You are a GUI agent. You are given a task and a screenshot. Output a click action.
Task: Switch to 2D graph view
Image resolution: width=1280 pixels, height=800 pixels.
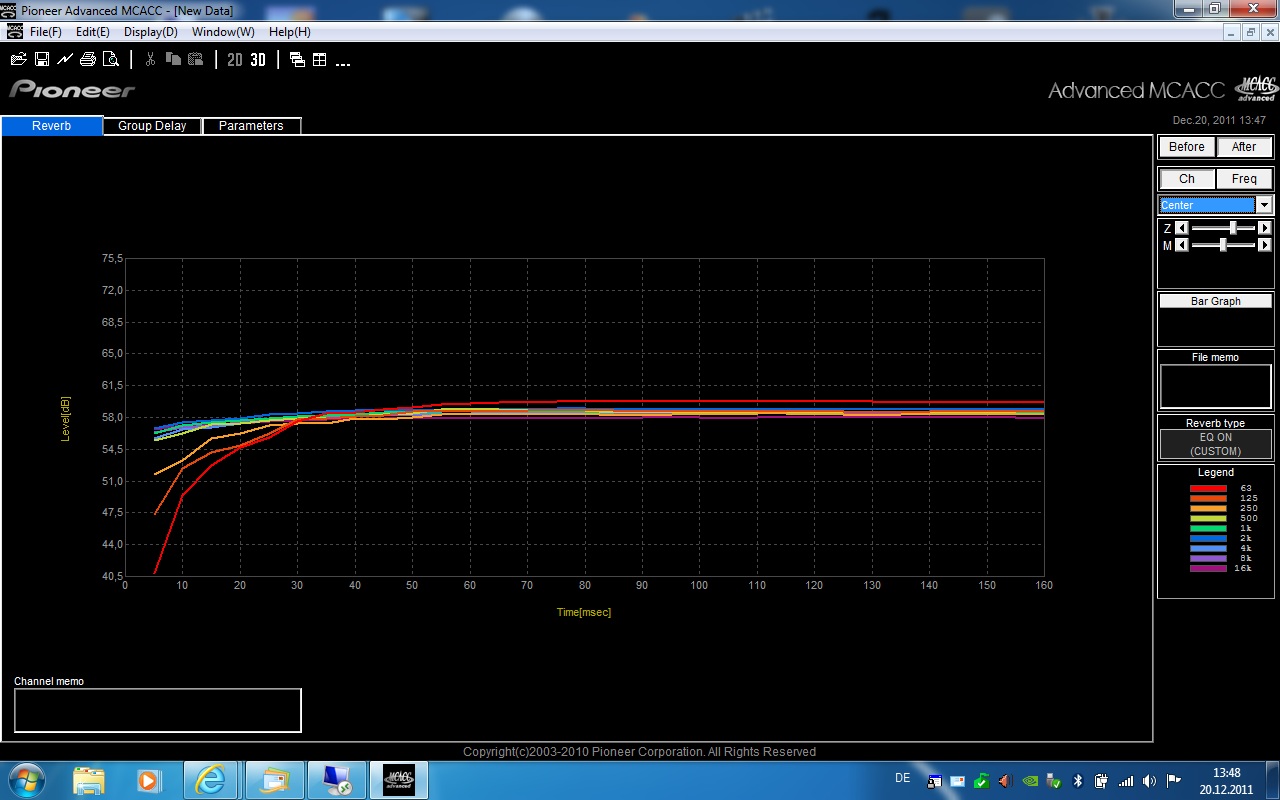235,60
